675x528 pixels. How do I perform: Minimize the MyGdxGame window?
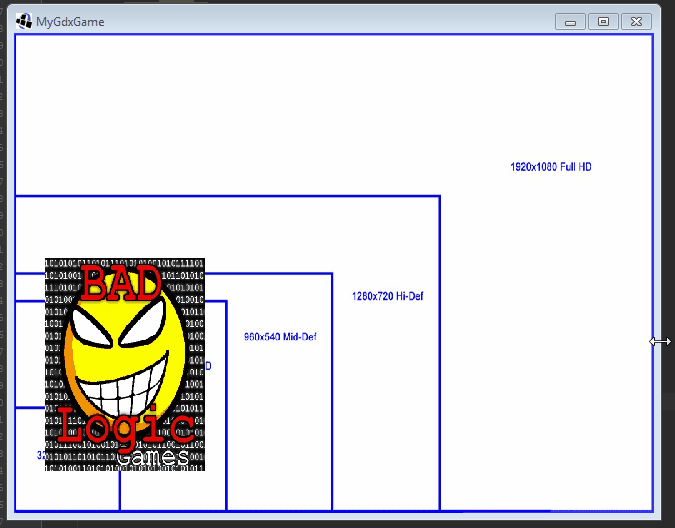click(x=570, y=22)
